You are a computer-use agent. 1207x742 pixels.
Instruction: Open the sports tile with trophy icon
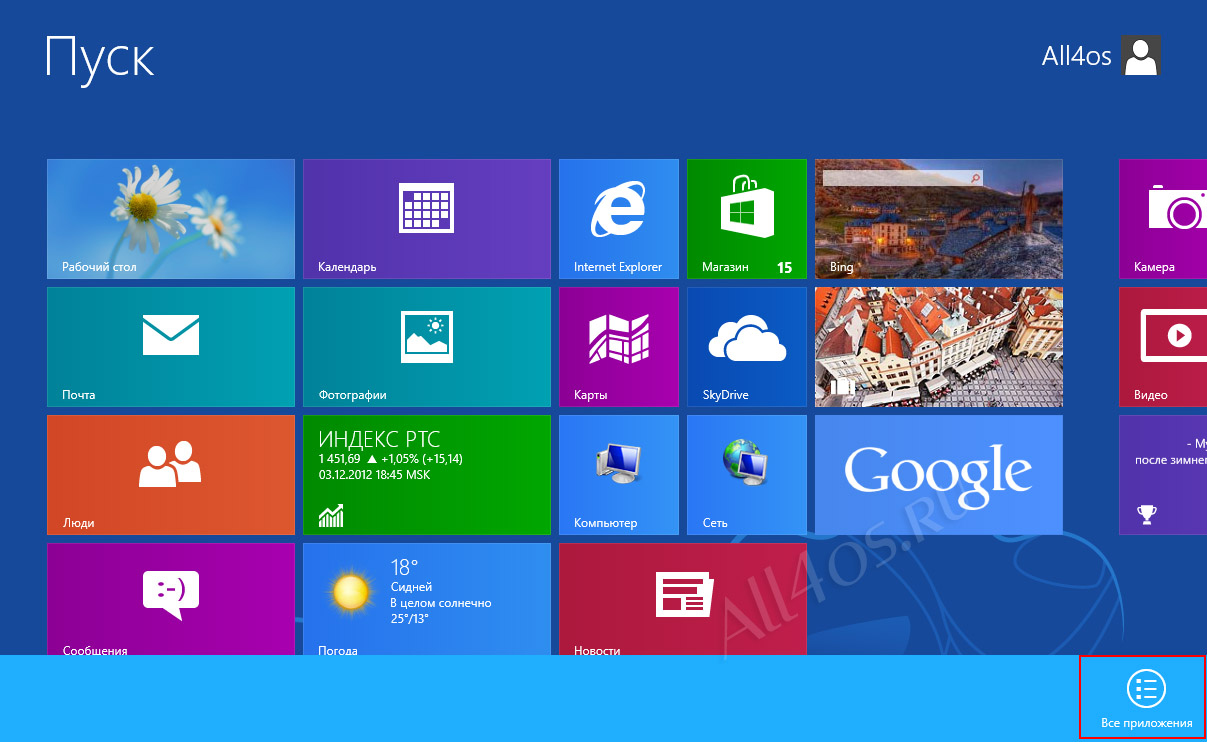1163,475
